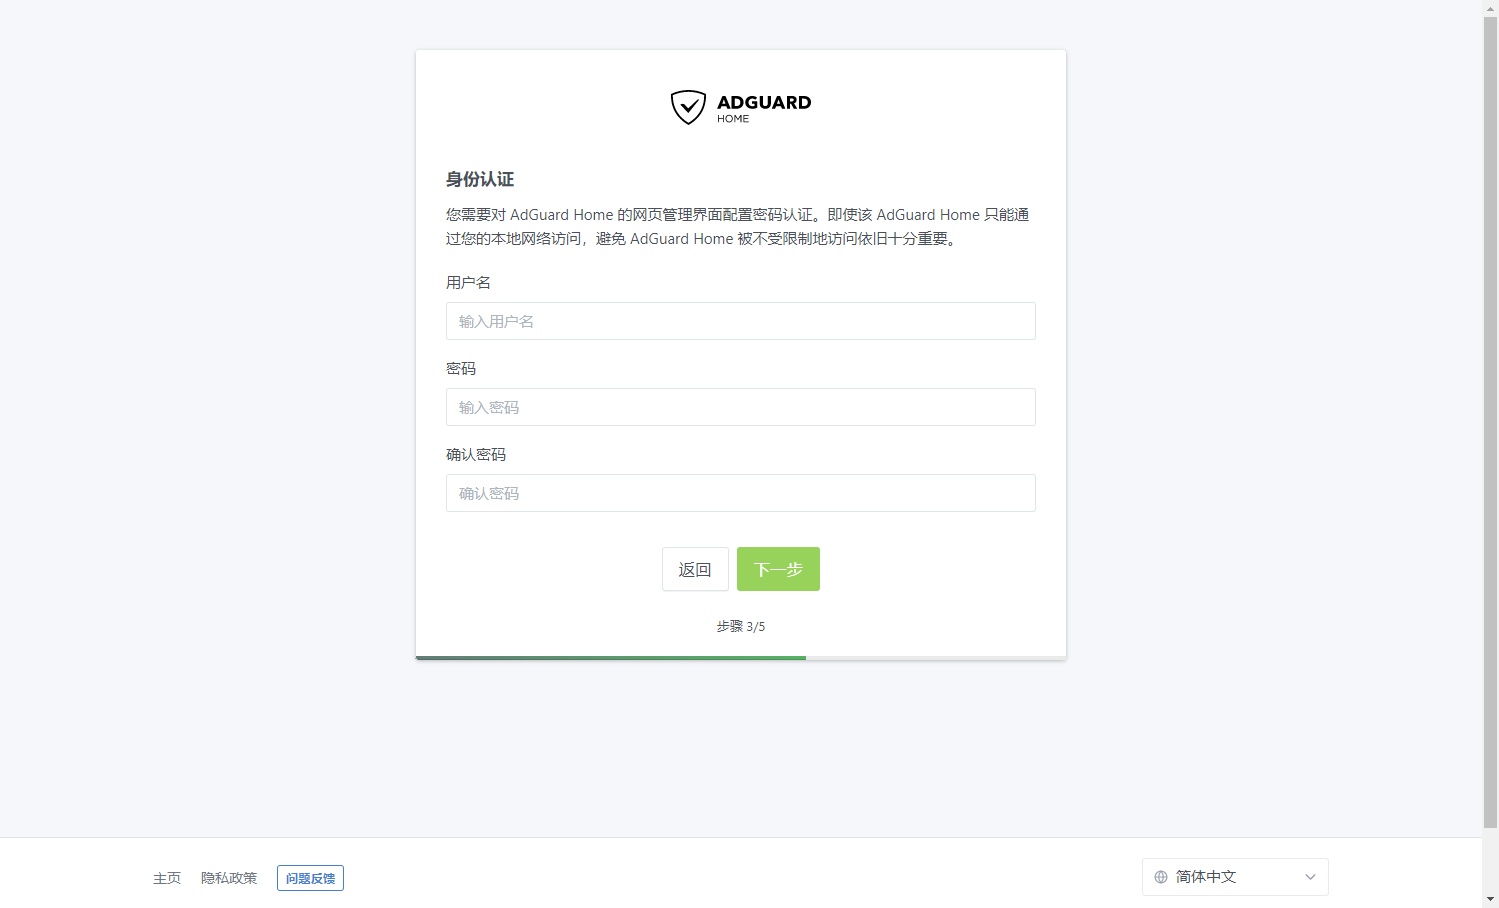
Task: Click the 身份认证 heading
Action: point(480,179)
